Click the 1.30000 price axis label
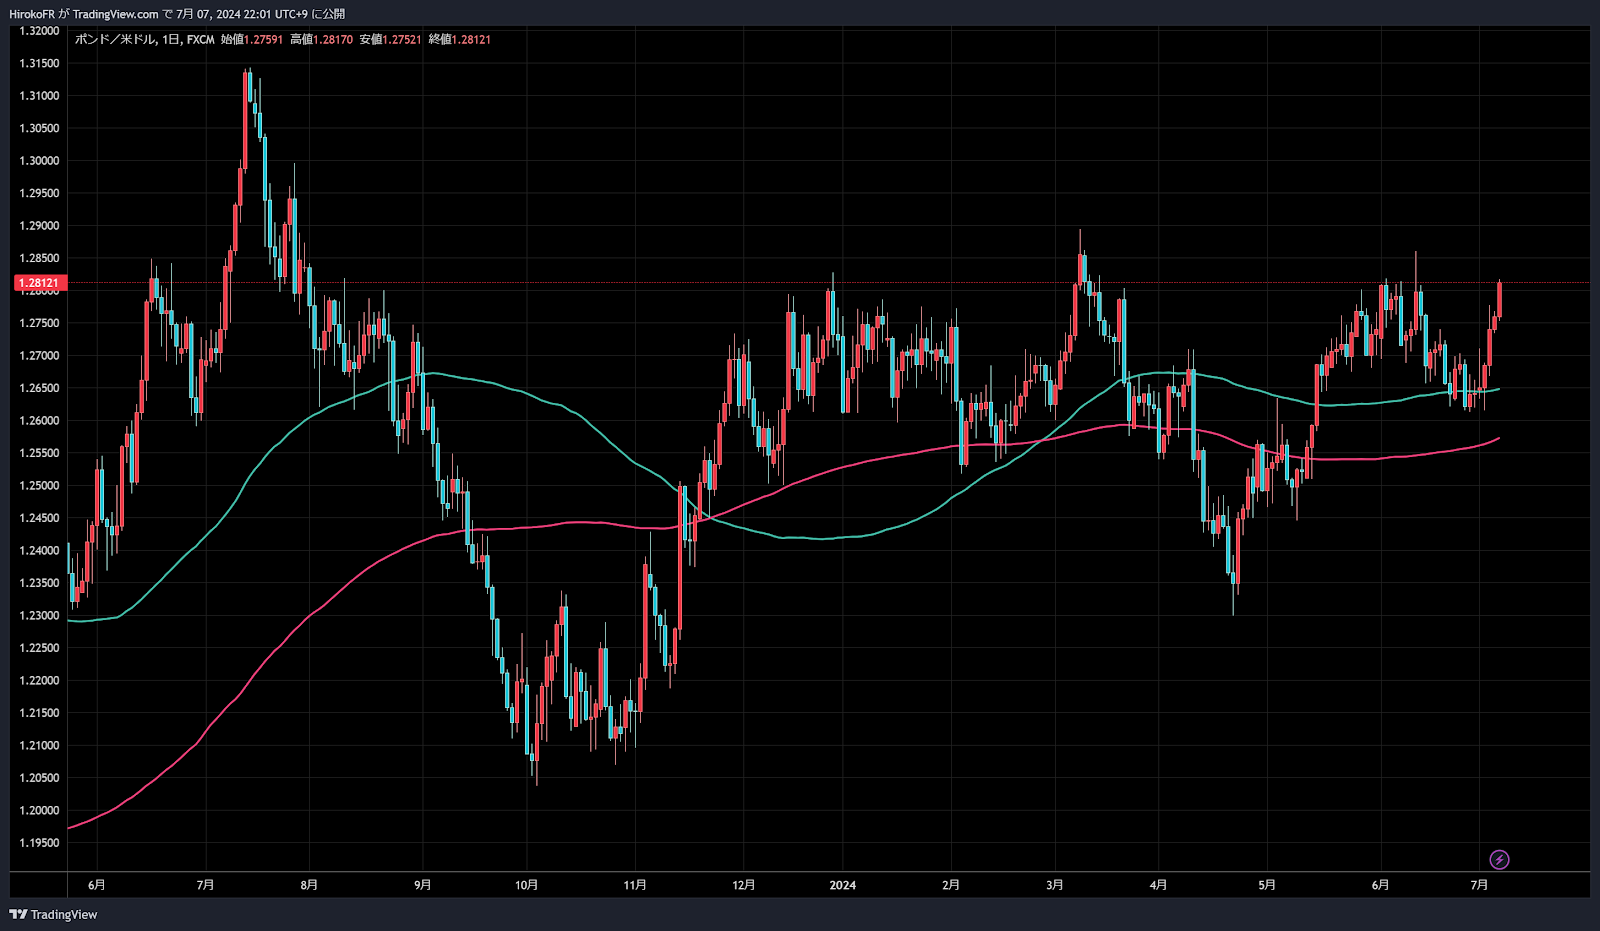Screen dimensions: 1600x931 (39, 161)
